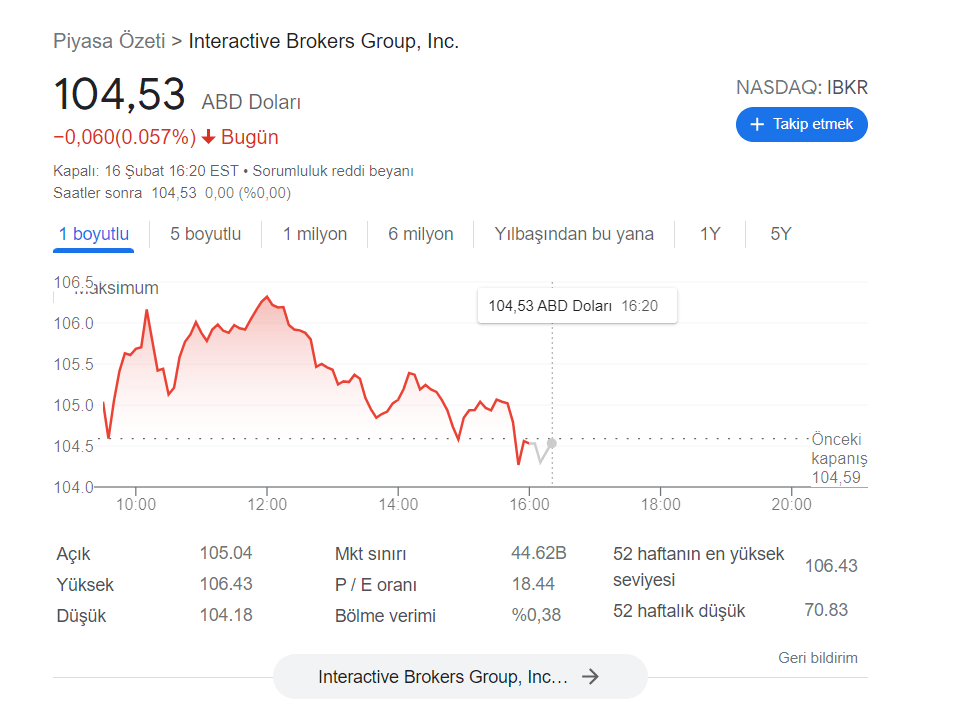Click the breadcrumb chevron after Piyasa Özeti
The width and height of the screenshot is (961, 716).
(175, 41)
